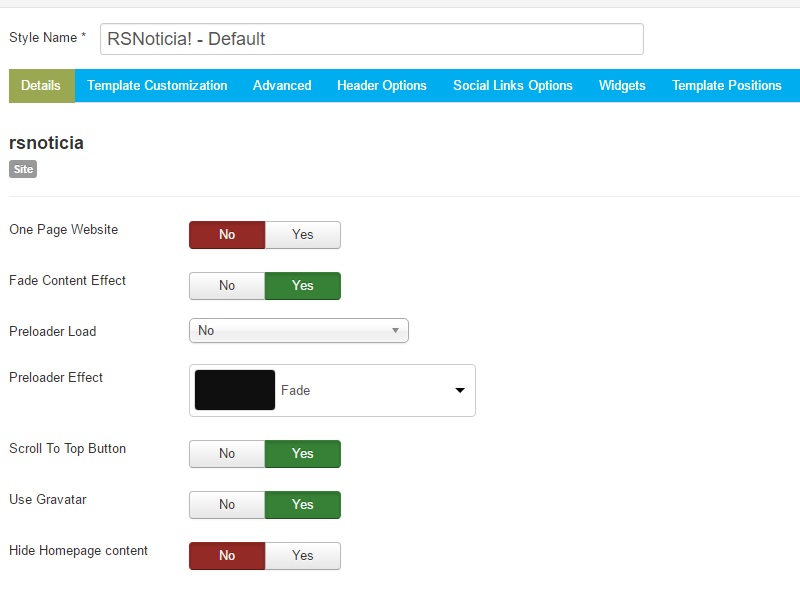Set Use Gravatar to Yes

[303, 505]
